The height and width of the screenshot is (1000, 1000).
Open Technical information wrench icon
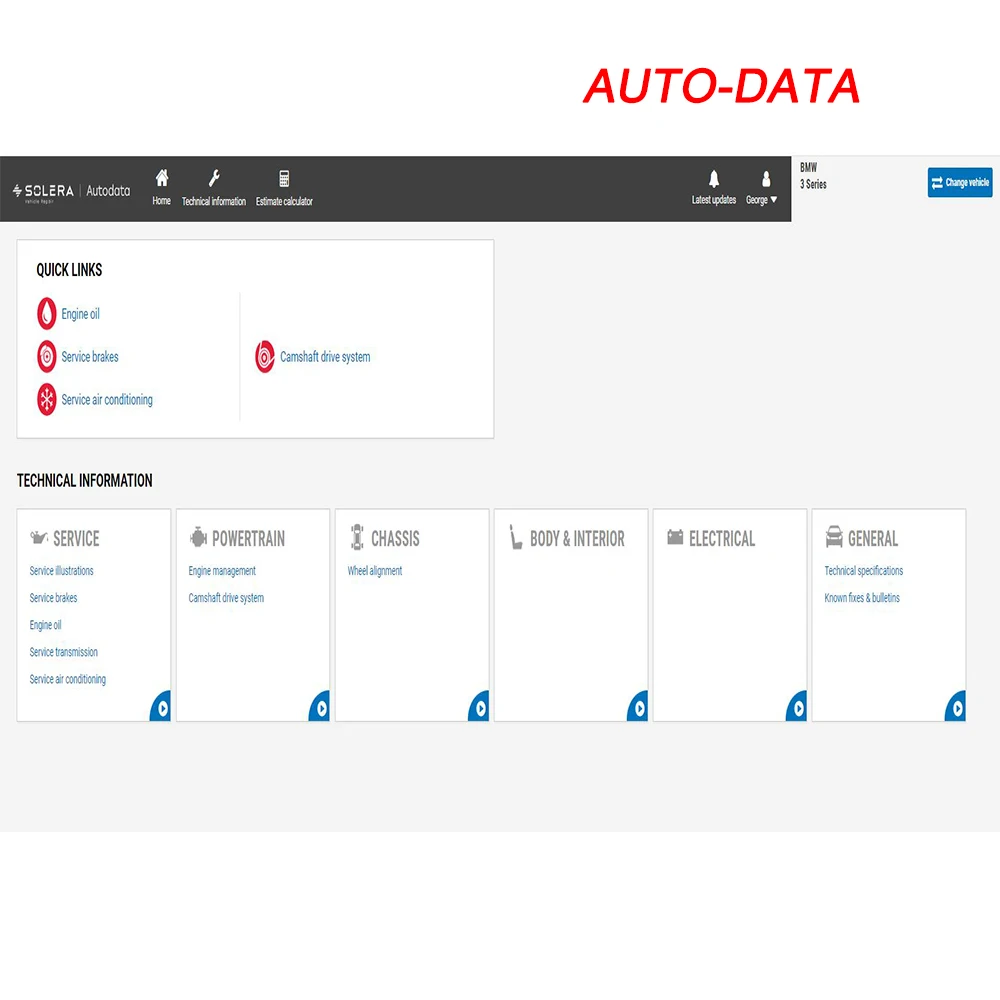pyautogui.click(x=214, y=178)
